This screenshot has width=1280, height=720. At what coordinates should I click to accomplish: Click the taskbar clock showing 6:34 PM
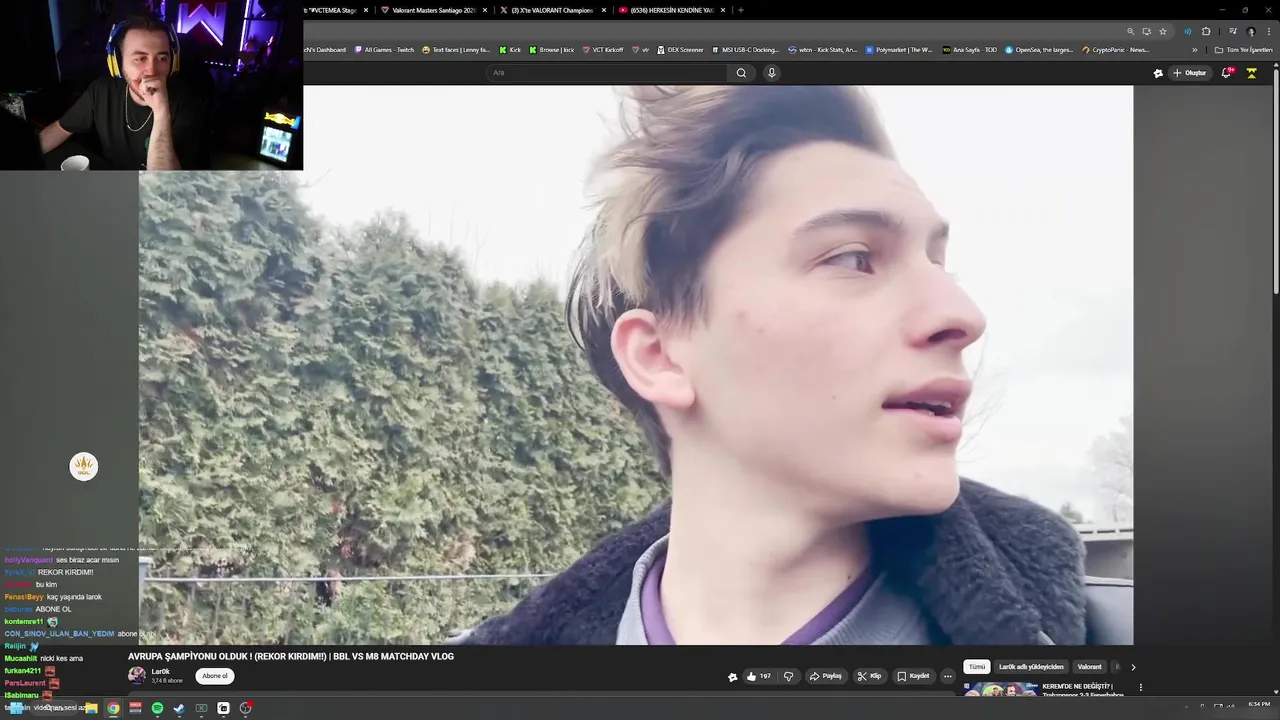point(1258,705)
